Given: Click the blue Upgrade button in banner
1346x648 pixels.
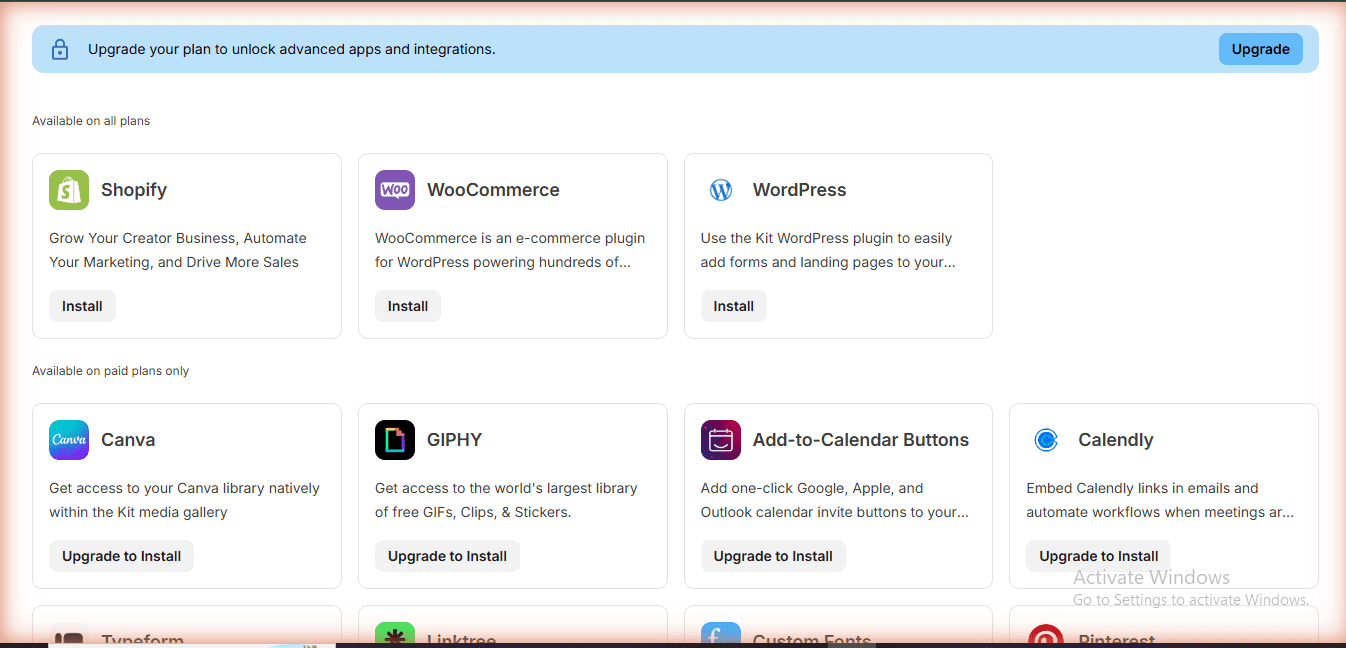Looking at the screenshot, I should (x=1260, y=49).
